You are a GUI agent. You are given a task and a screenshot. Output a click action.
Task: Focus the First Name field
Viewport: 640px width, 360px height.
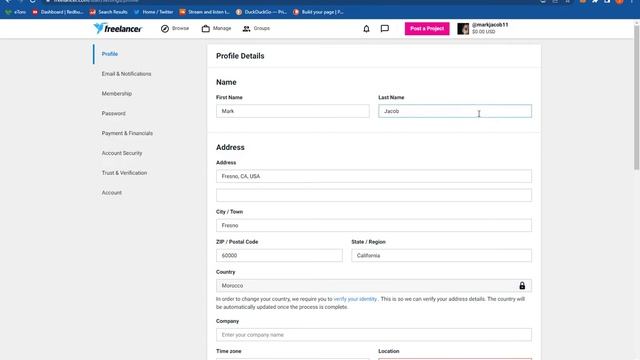point(293,111)
